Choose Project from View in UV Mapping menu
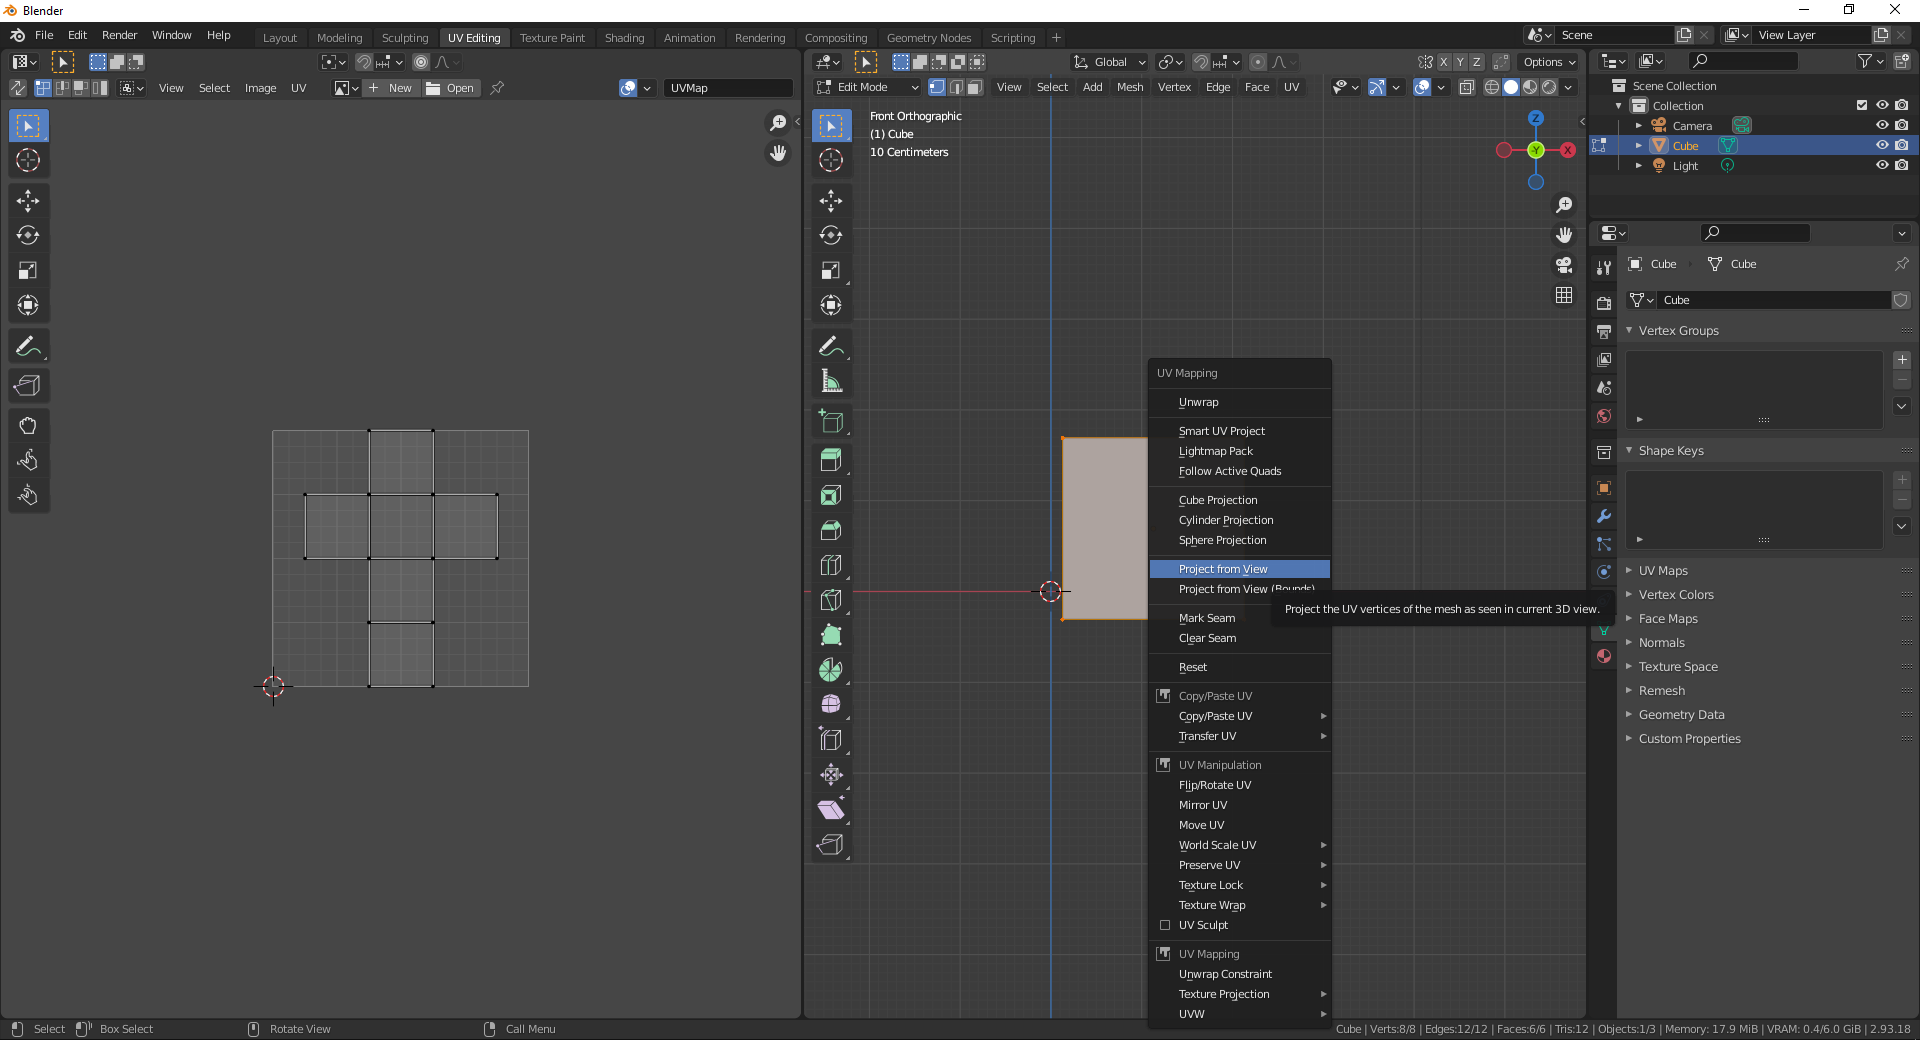The image size is (1920, 1040). point(1239,569)
